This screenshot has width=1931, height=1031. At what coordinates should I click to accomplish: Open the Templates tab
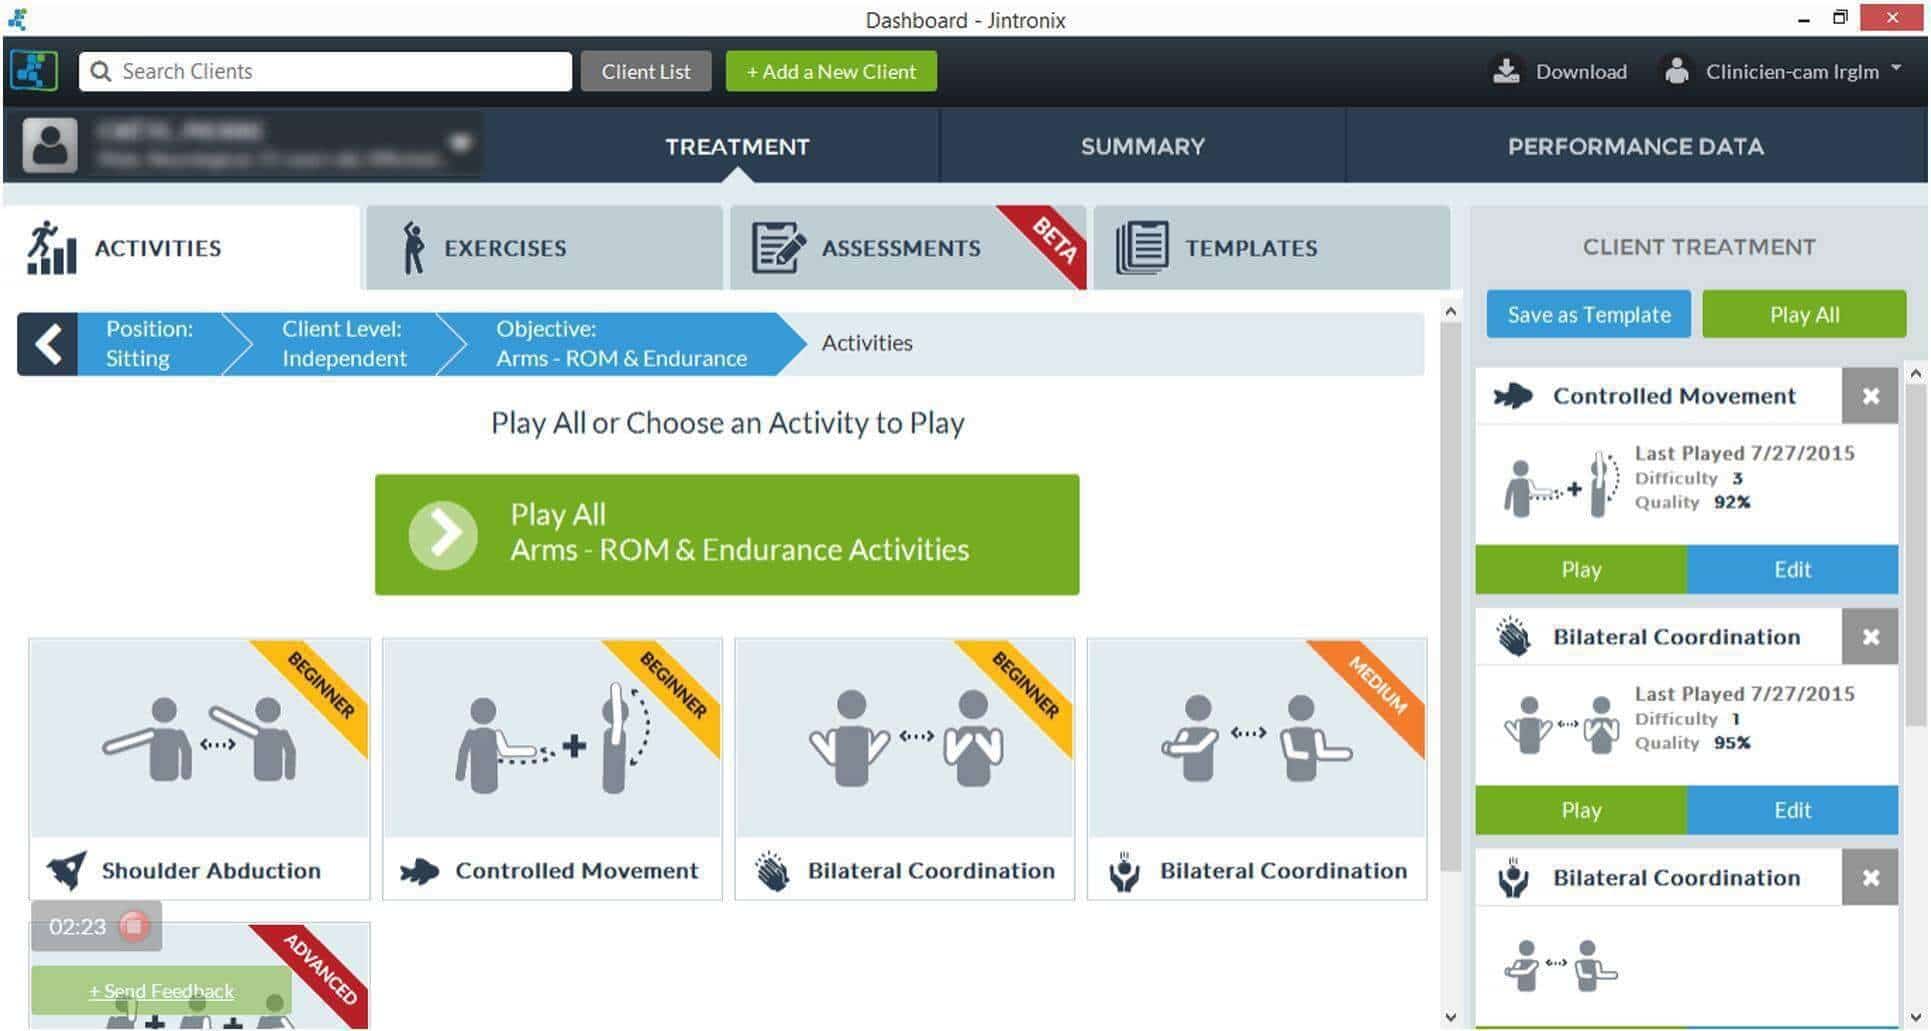pos(1271,248)
